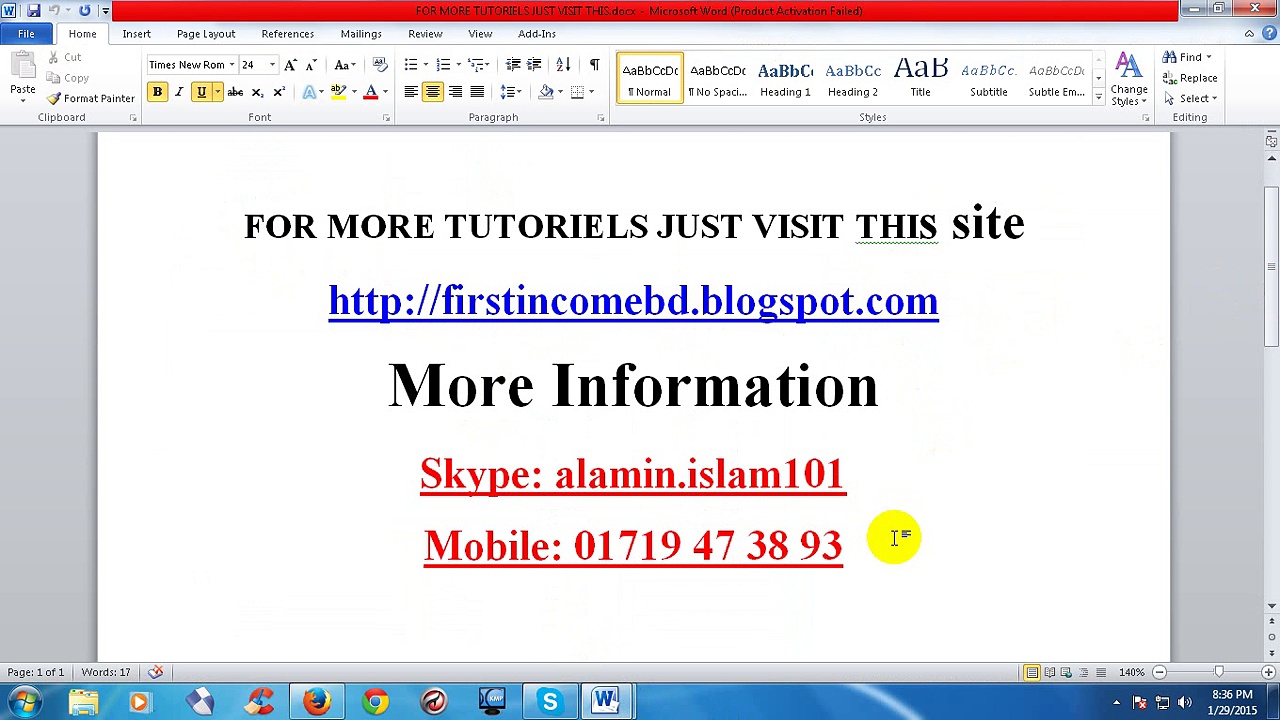Toggle Center alignment
The width and height of the screenshot is (1280, 720).
click(x=433, y=92)
